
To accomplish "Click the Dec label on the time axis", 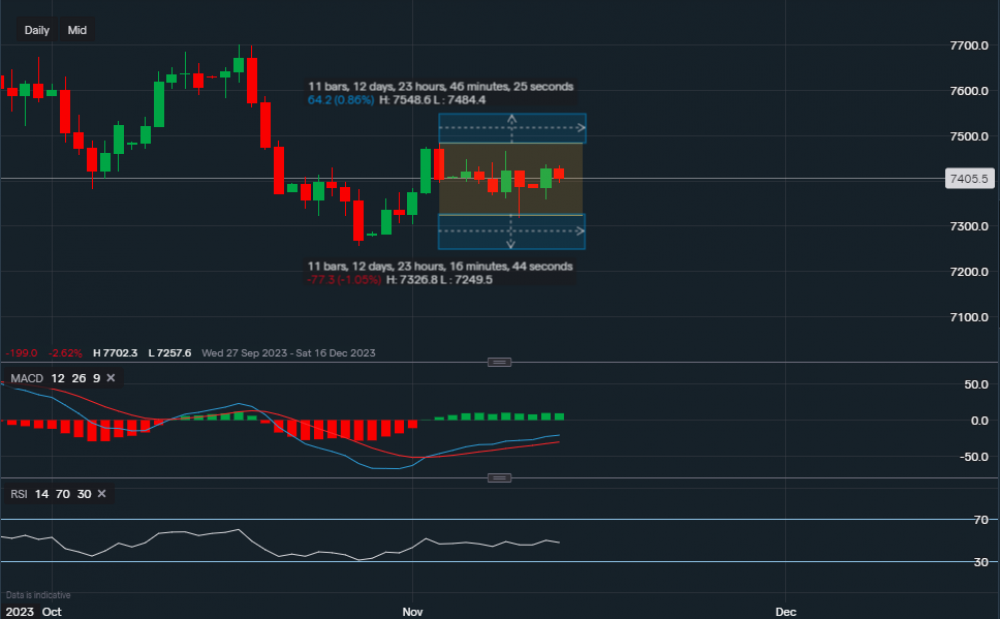I will coord(787,609).
